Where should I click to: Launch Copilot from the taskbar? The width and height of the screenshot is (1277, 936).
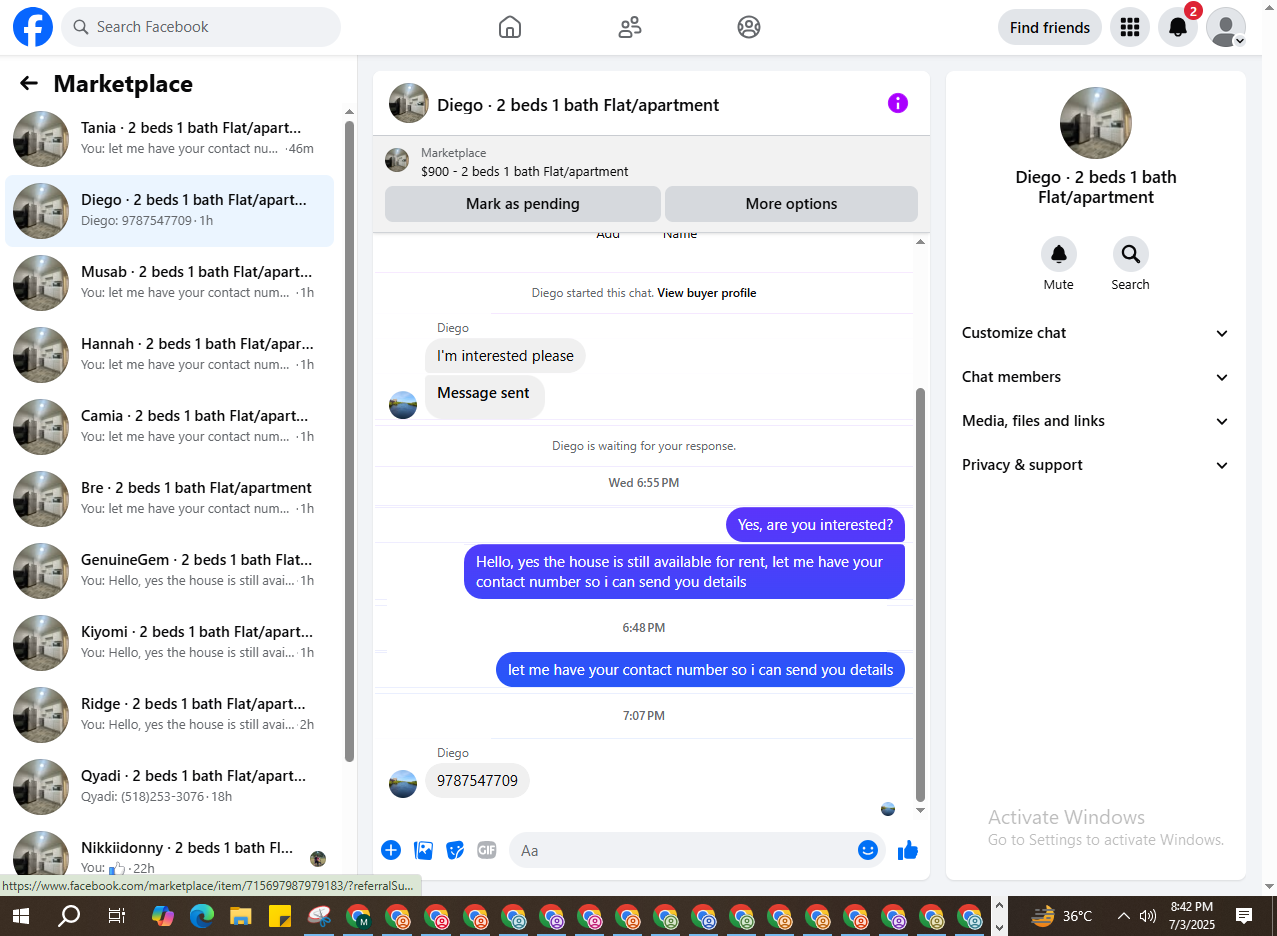pos(162,916)
